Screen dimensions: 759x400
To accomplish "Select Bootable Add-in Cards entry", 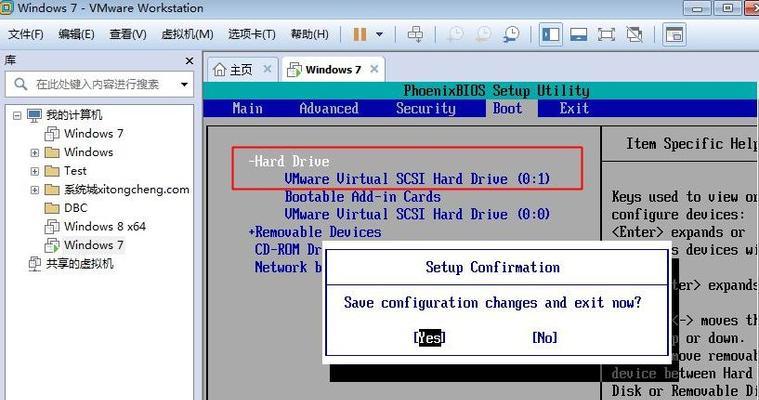I will (x=363, y=197).
